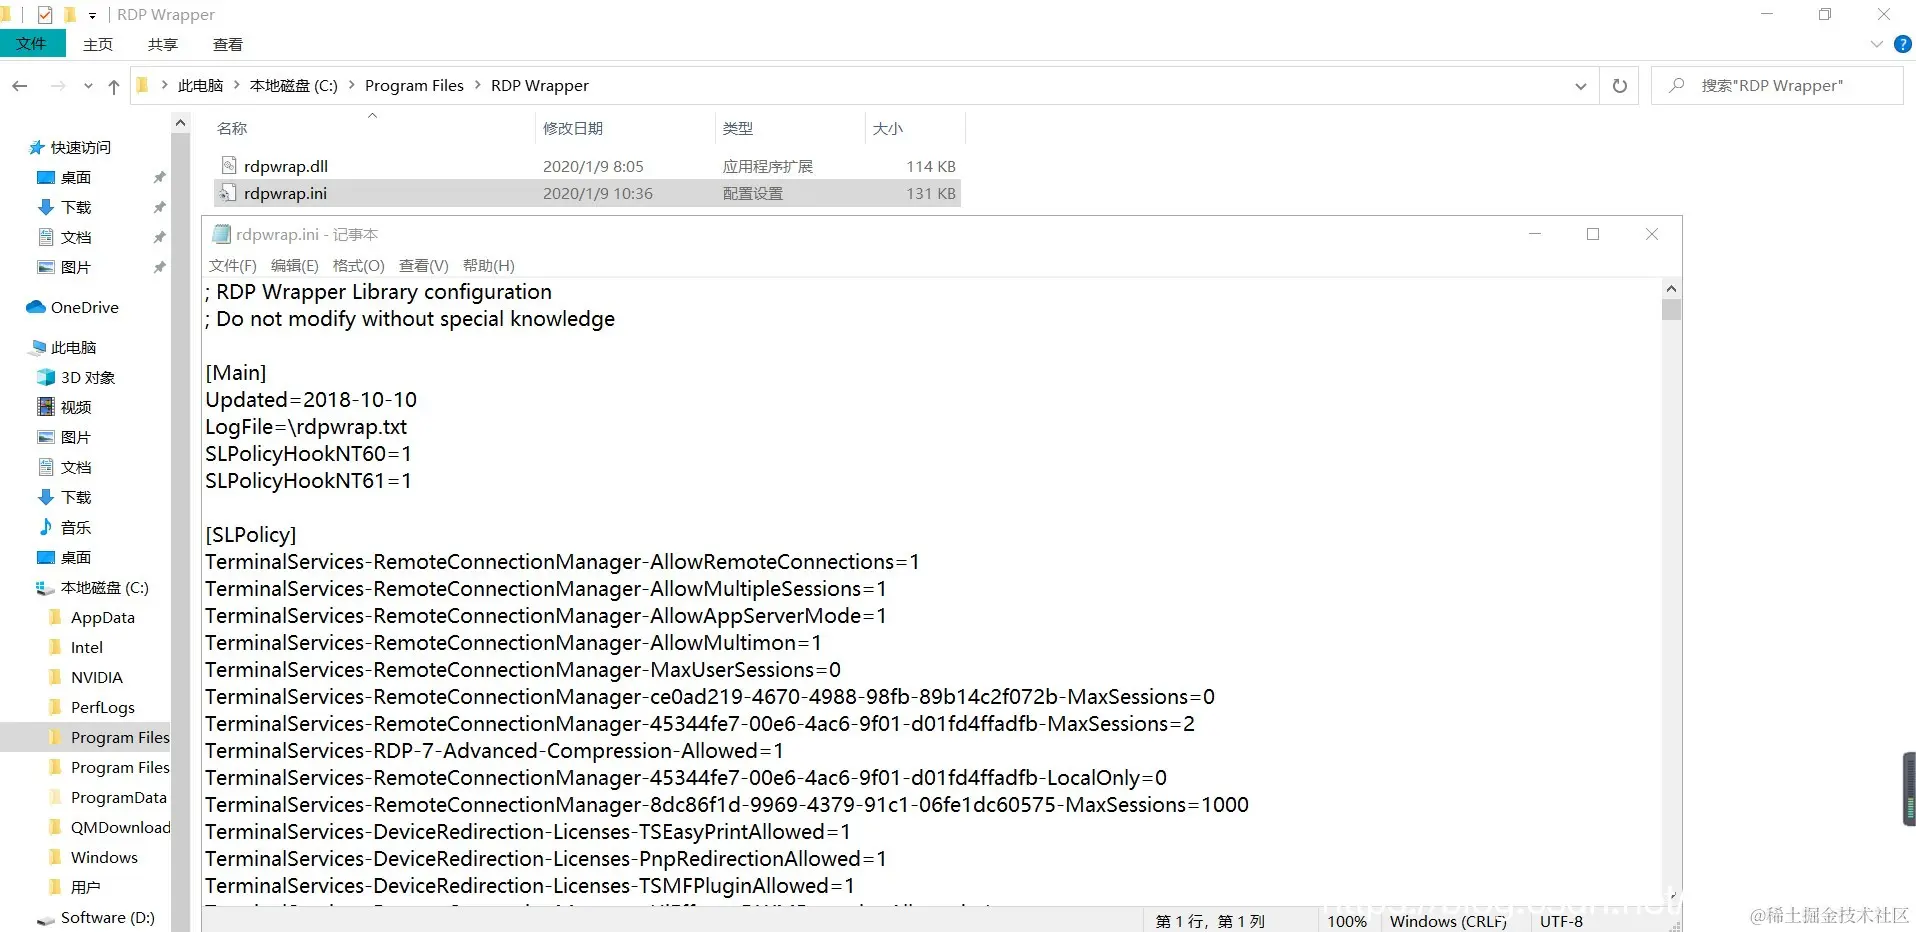Image resolution: width=1916 pixels, height=932 pixels.
Task: Open the 音乐 folder
Action: (76, 528)
